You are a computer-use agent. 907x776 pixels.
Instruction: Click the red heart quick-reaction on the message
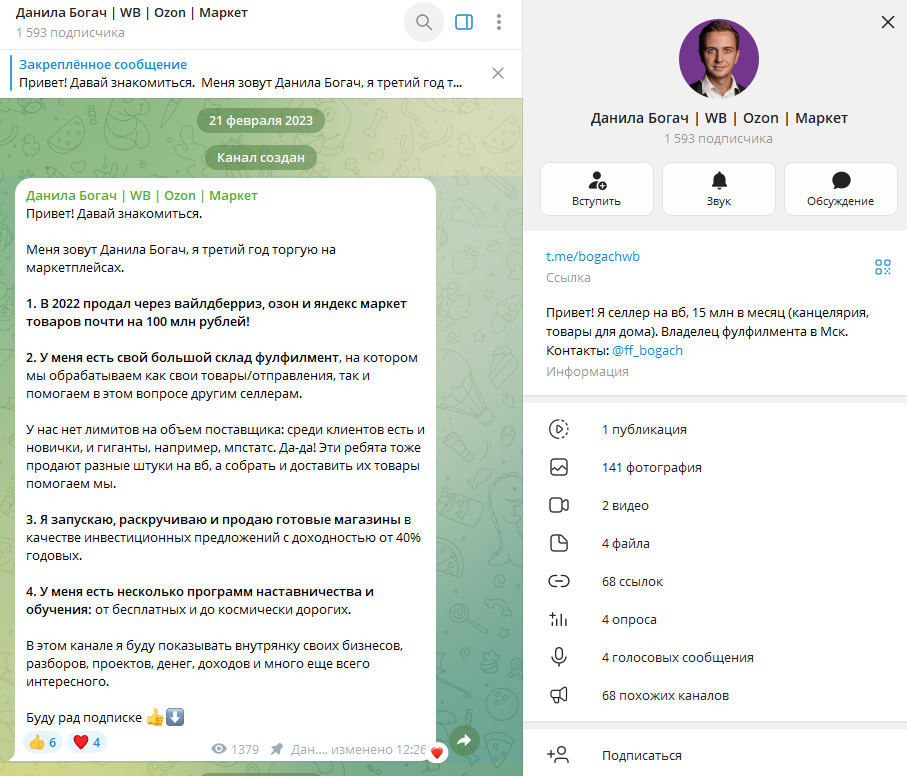click(x=437, y=752)
